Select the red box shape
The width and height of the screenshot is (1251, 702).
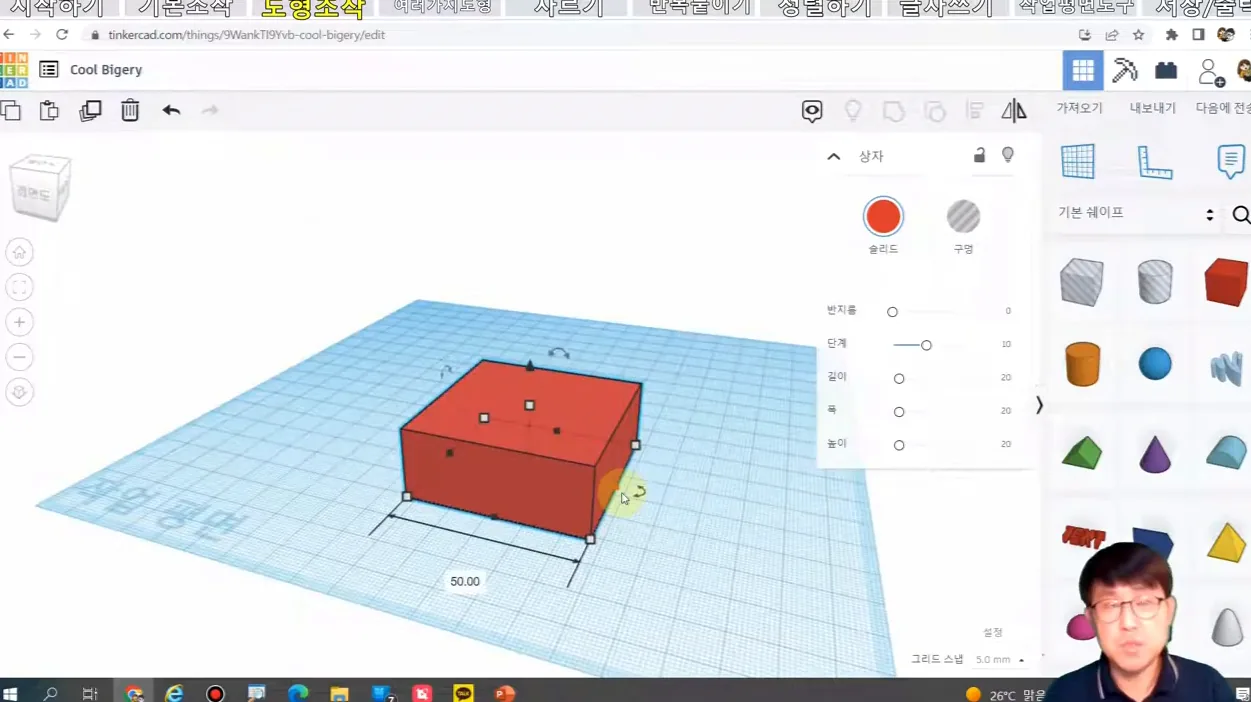point(1226,281)
